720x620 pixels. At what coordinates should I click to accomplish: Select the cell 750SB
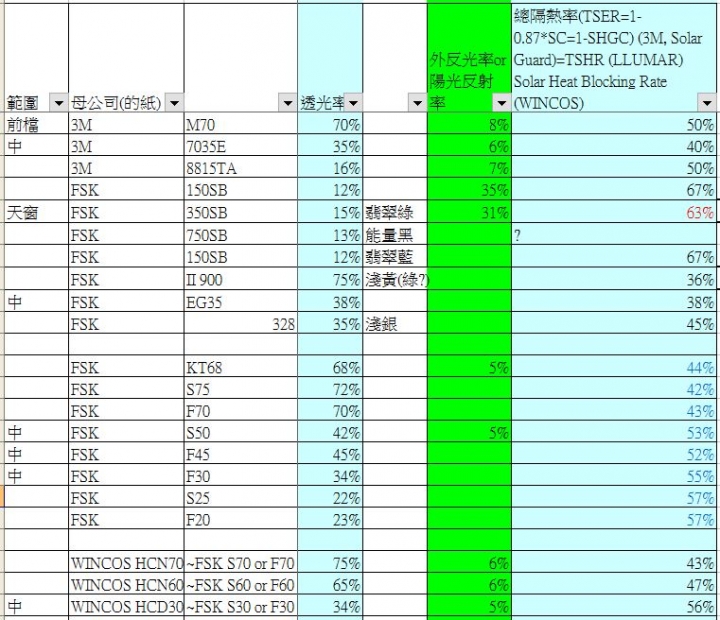click(x=241, y=234)
